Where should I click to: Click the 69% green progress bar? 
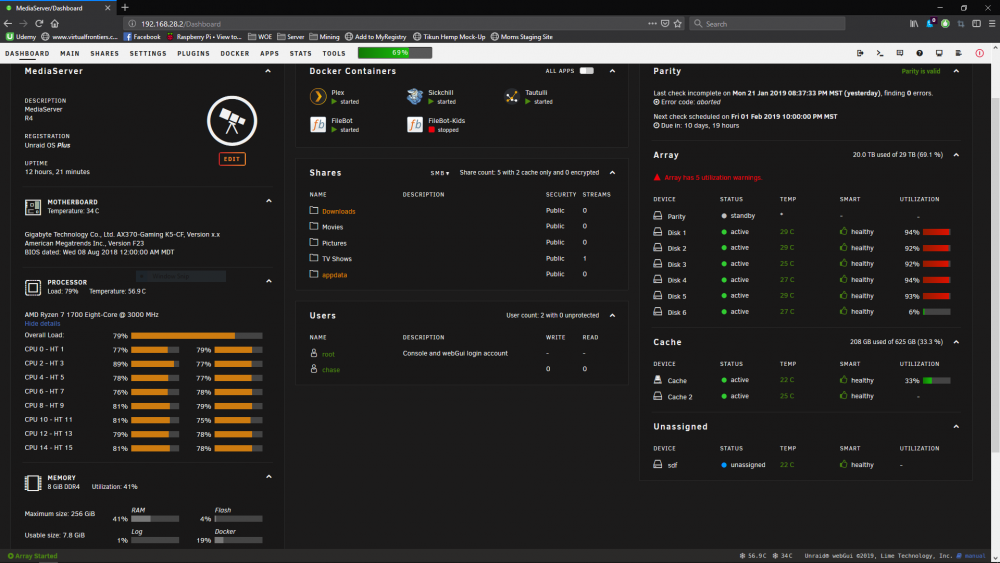click(395, 53)
